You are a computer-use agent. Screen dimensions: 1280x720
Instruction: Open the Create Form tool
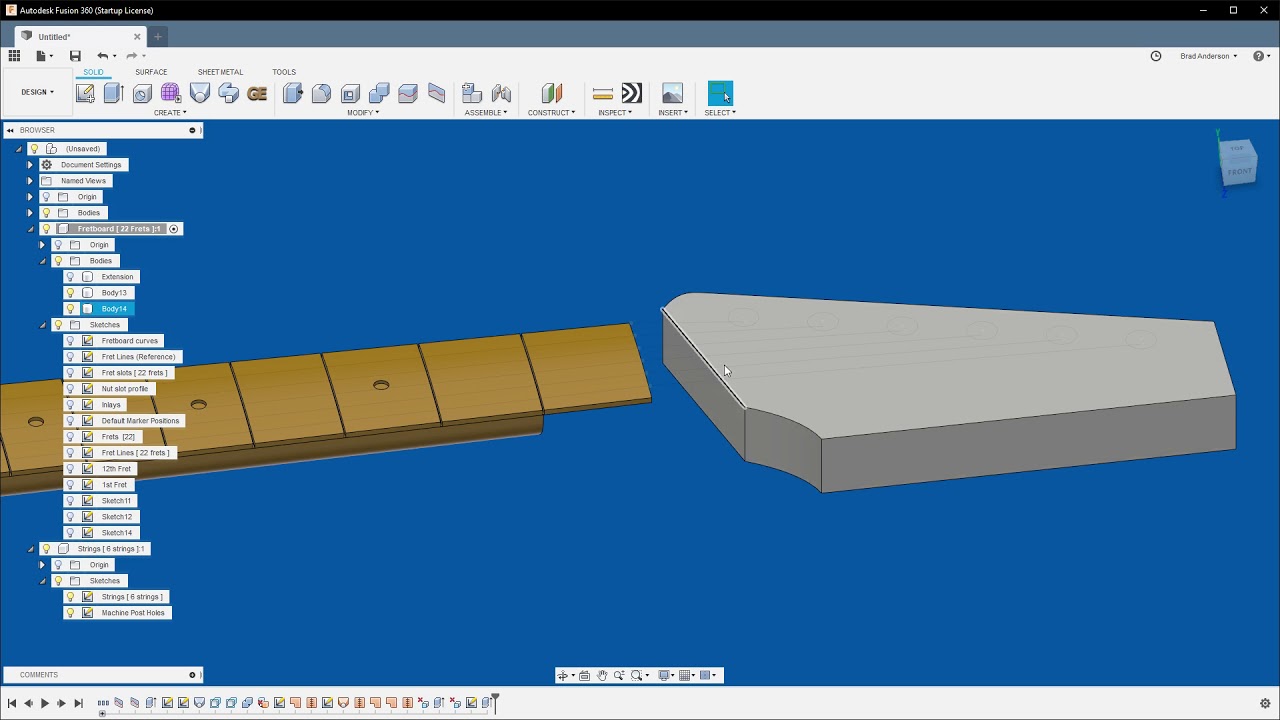pos(170,93)
